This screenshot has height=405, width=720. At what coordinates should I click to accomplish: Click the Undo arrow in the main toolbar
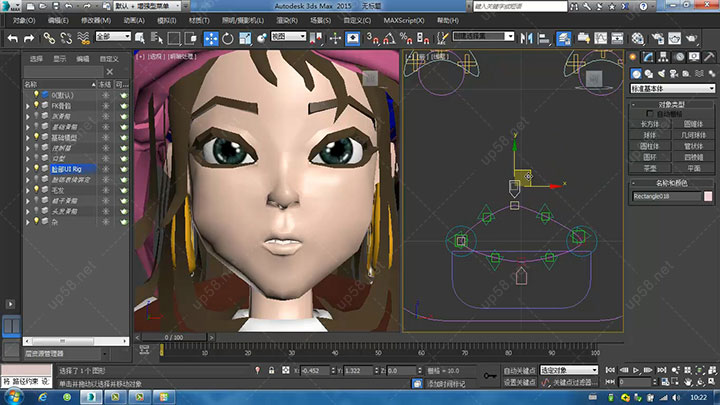(x=12, y=39)
